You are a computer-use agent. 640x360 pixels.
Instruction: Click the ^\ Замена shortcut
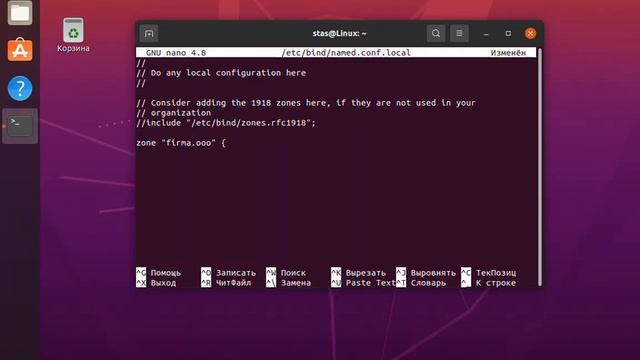289,283
